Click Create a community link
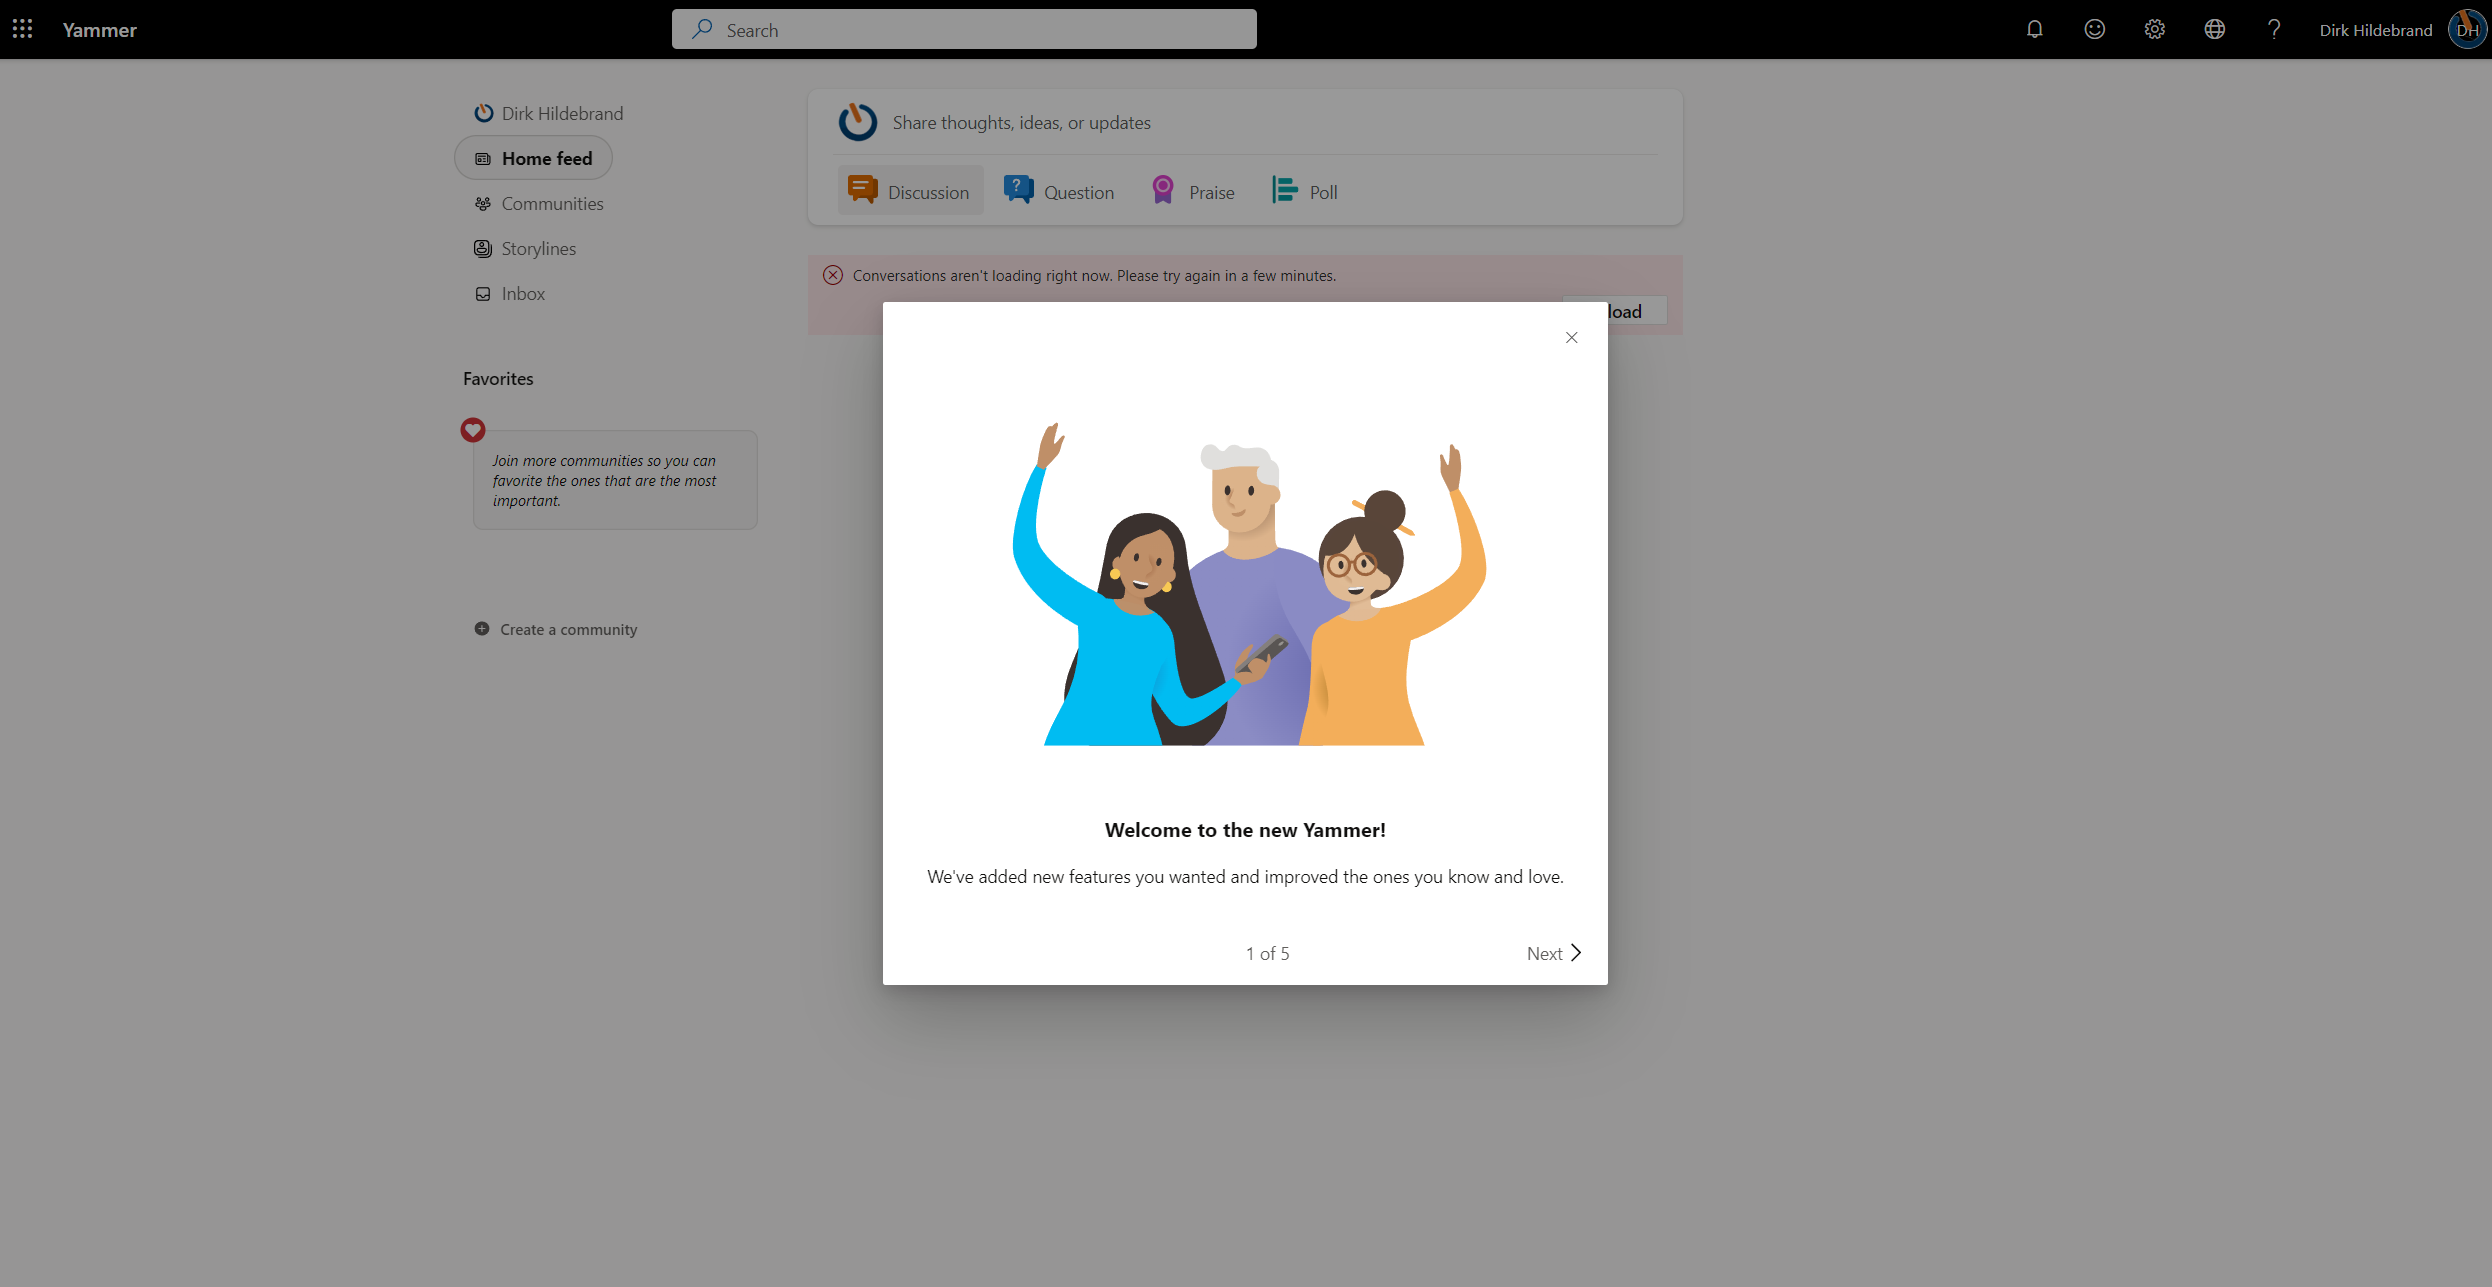 (x=567, y=629)
